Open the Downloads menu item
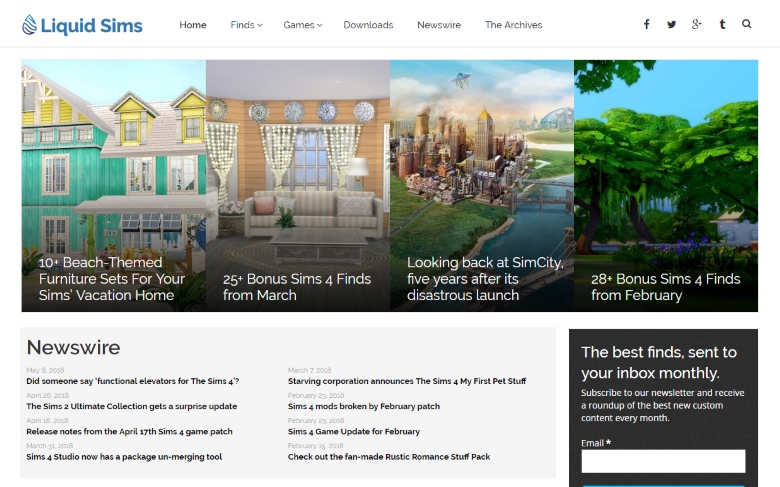The width and height of the screenshot is (780, 487). (x=368, y=25)
